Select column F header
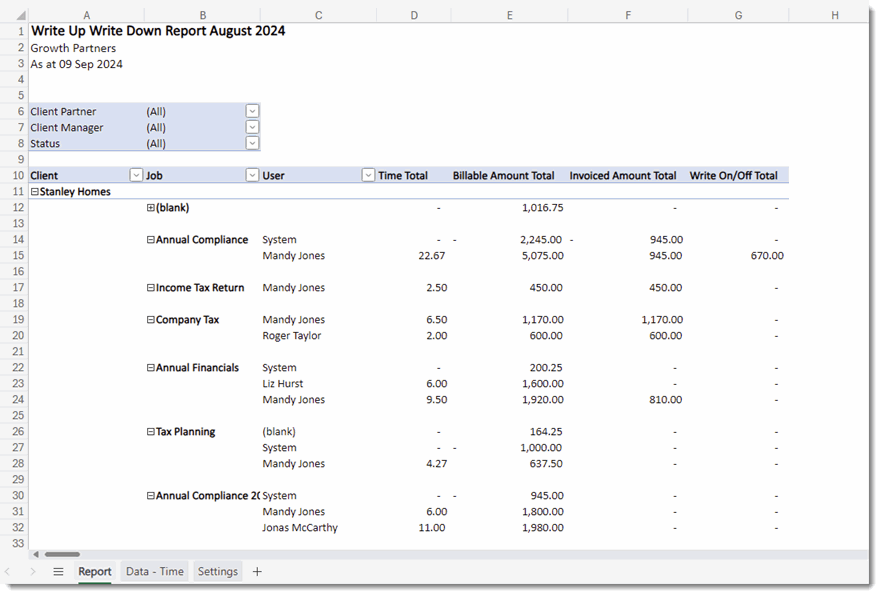This screenshot has height=596, width=881. (x=627, y=15)
